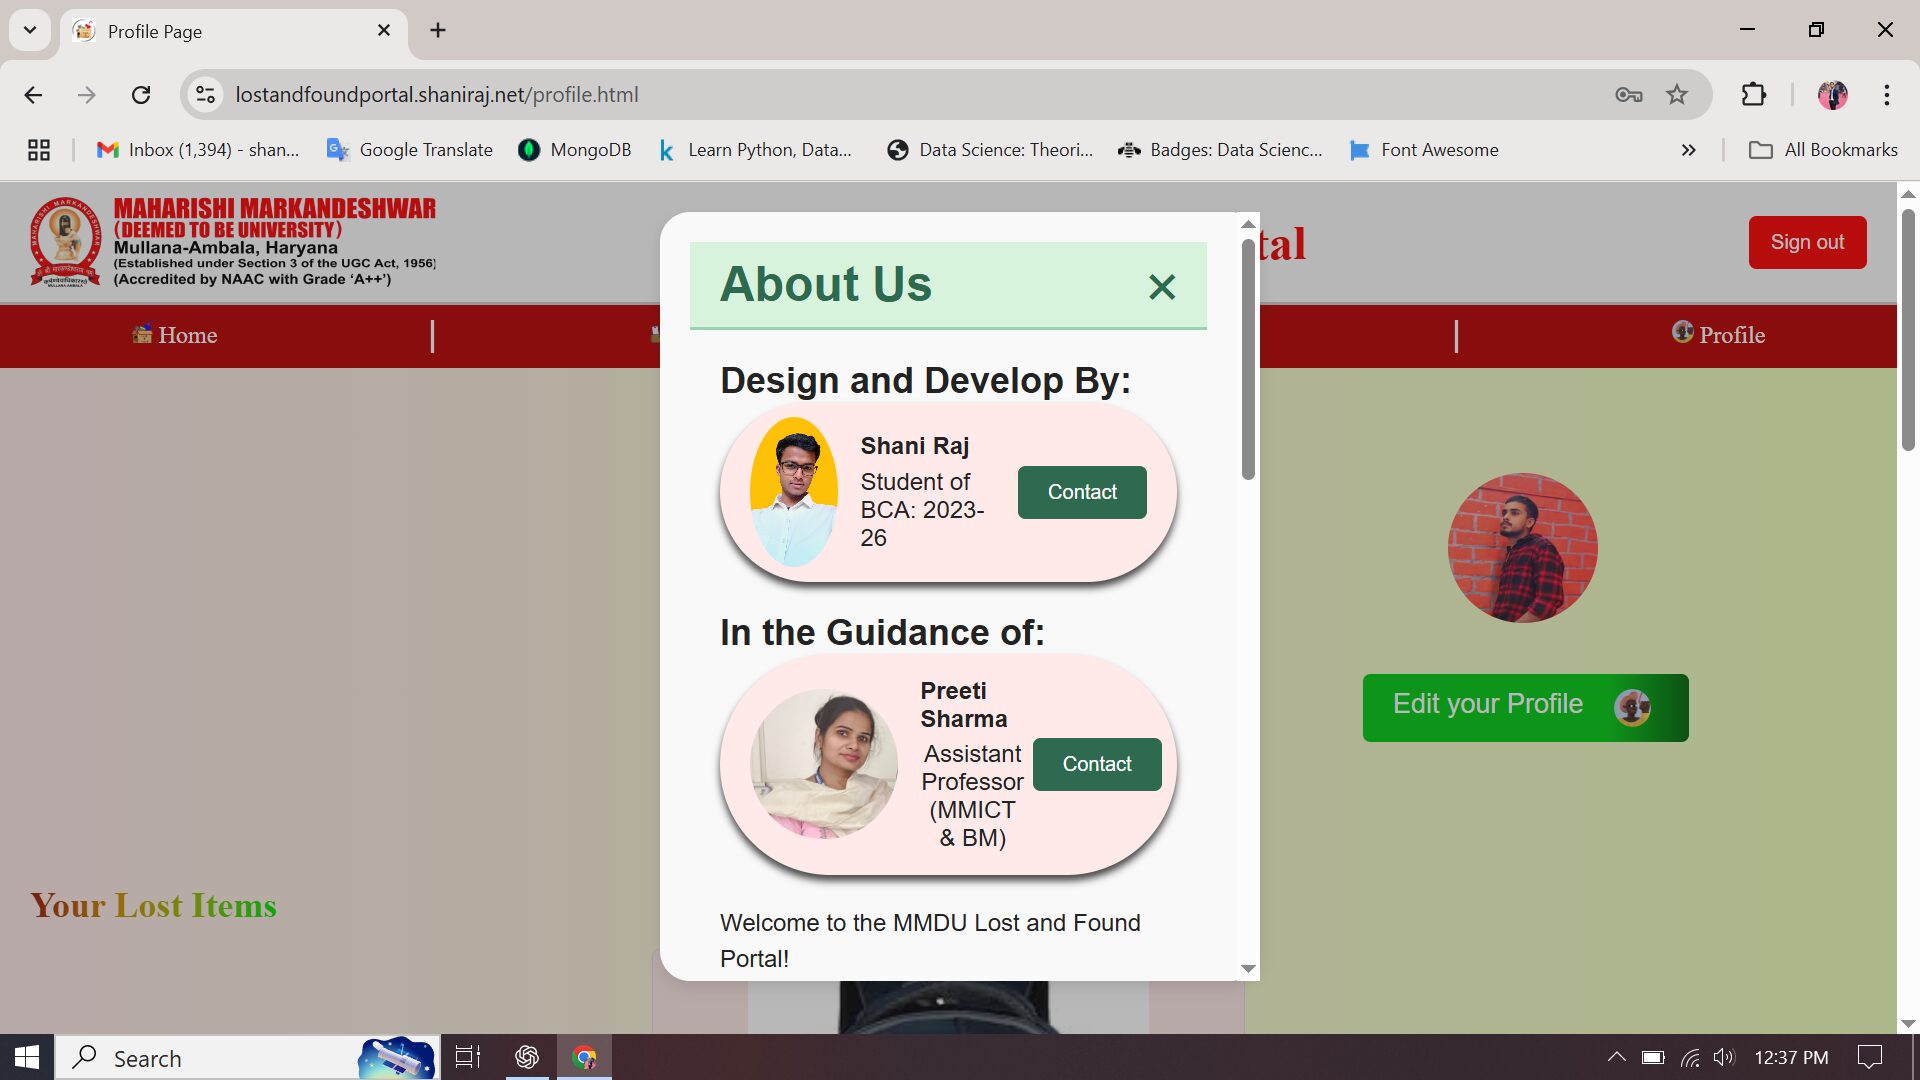Open the Profile navigation menu item
This screenshot has height=1080, width=1920.
1718,335
